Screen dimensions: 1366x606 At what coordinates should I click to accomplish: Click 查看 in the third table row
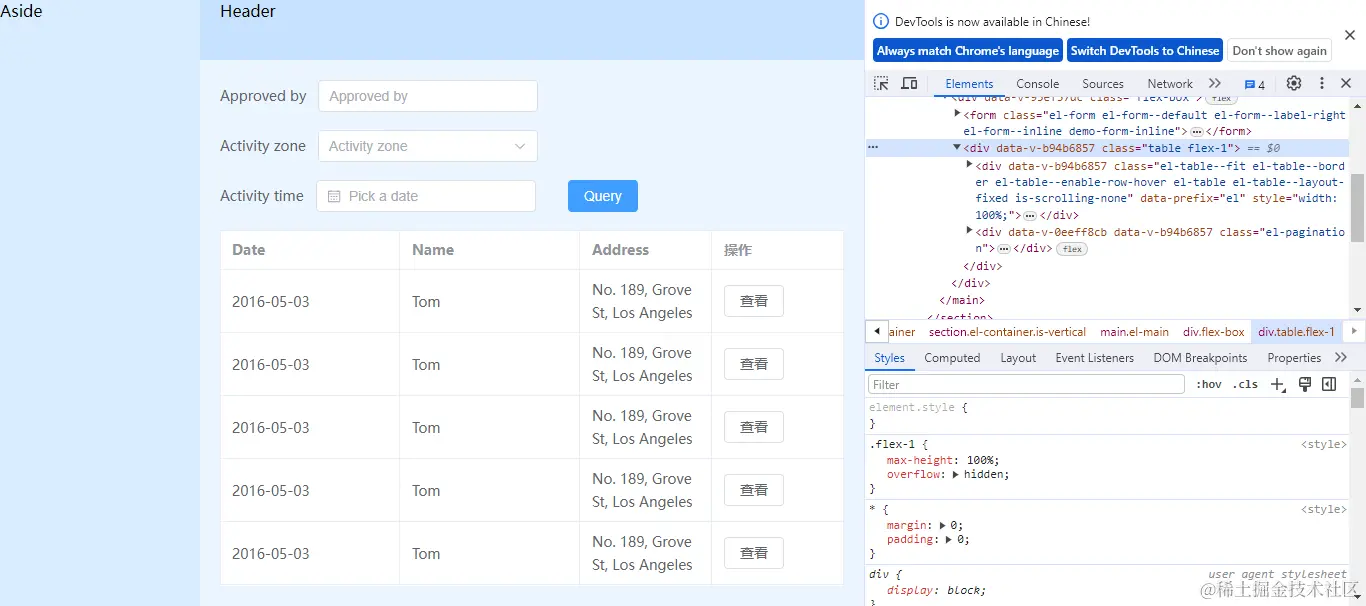(x=754, y=427)
